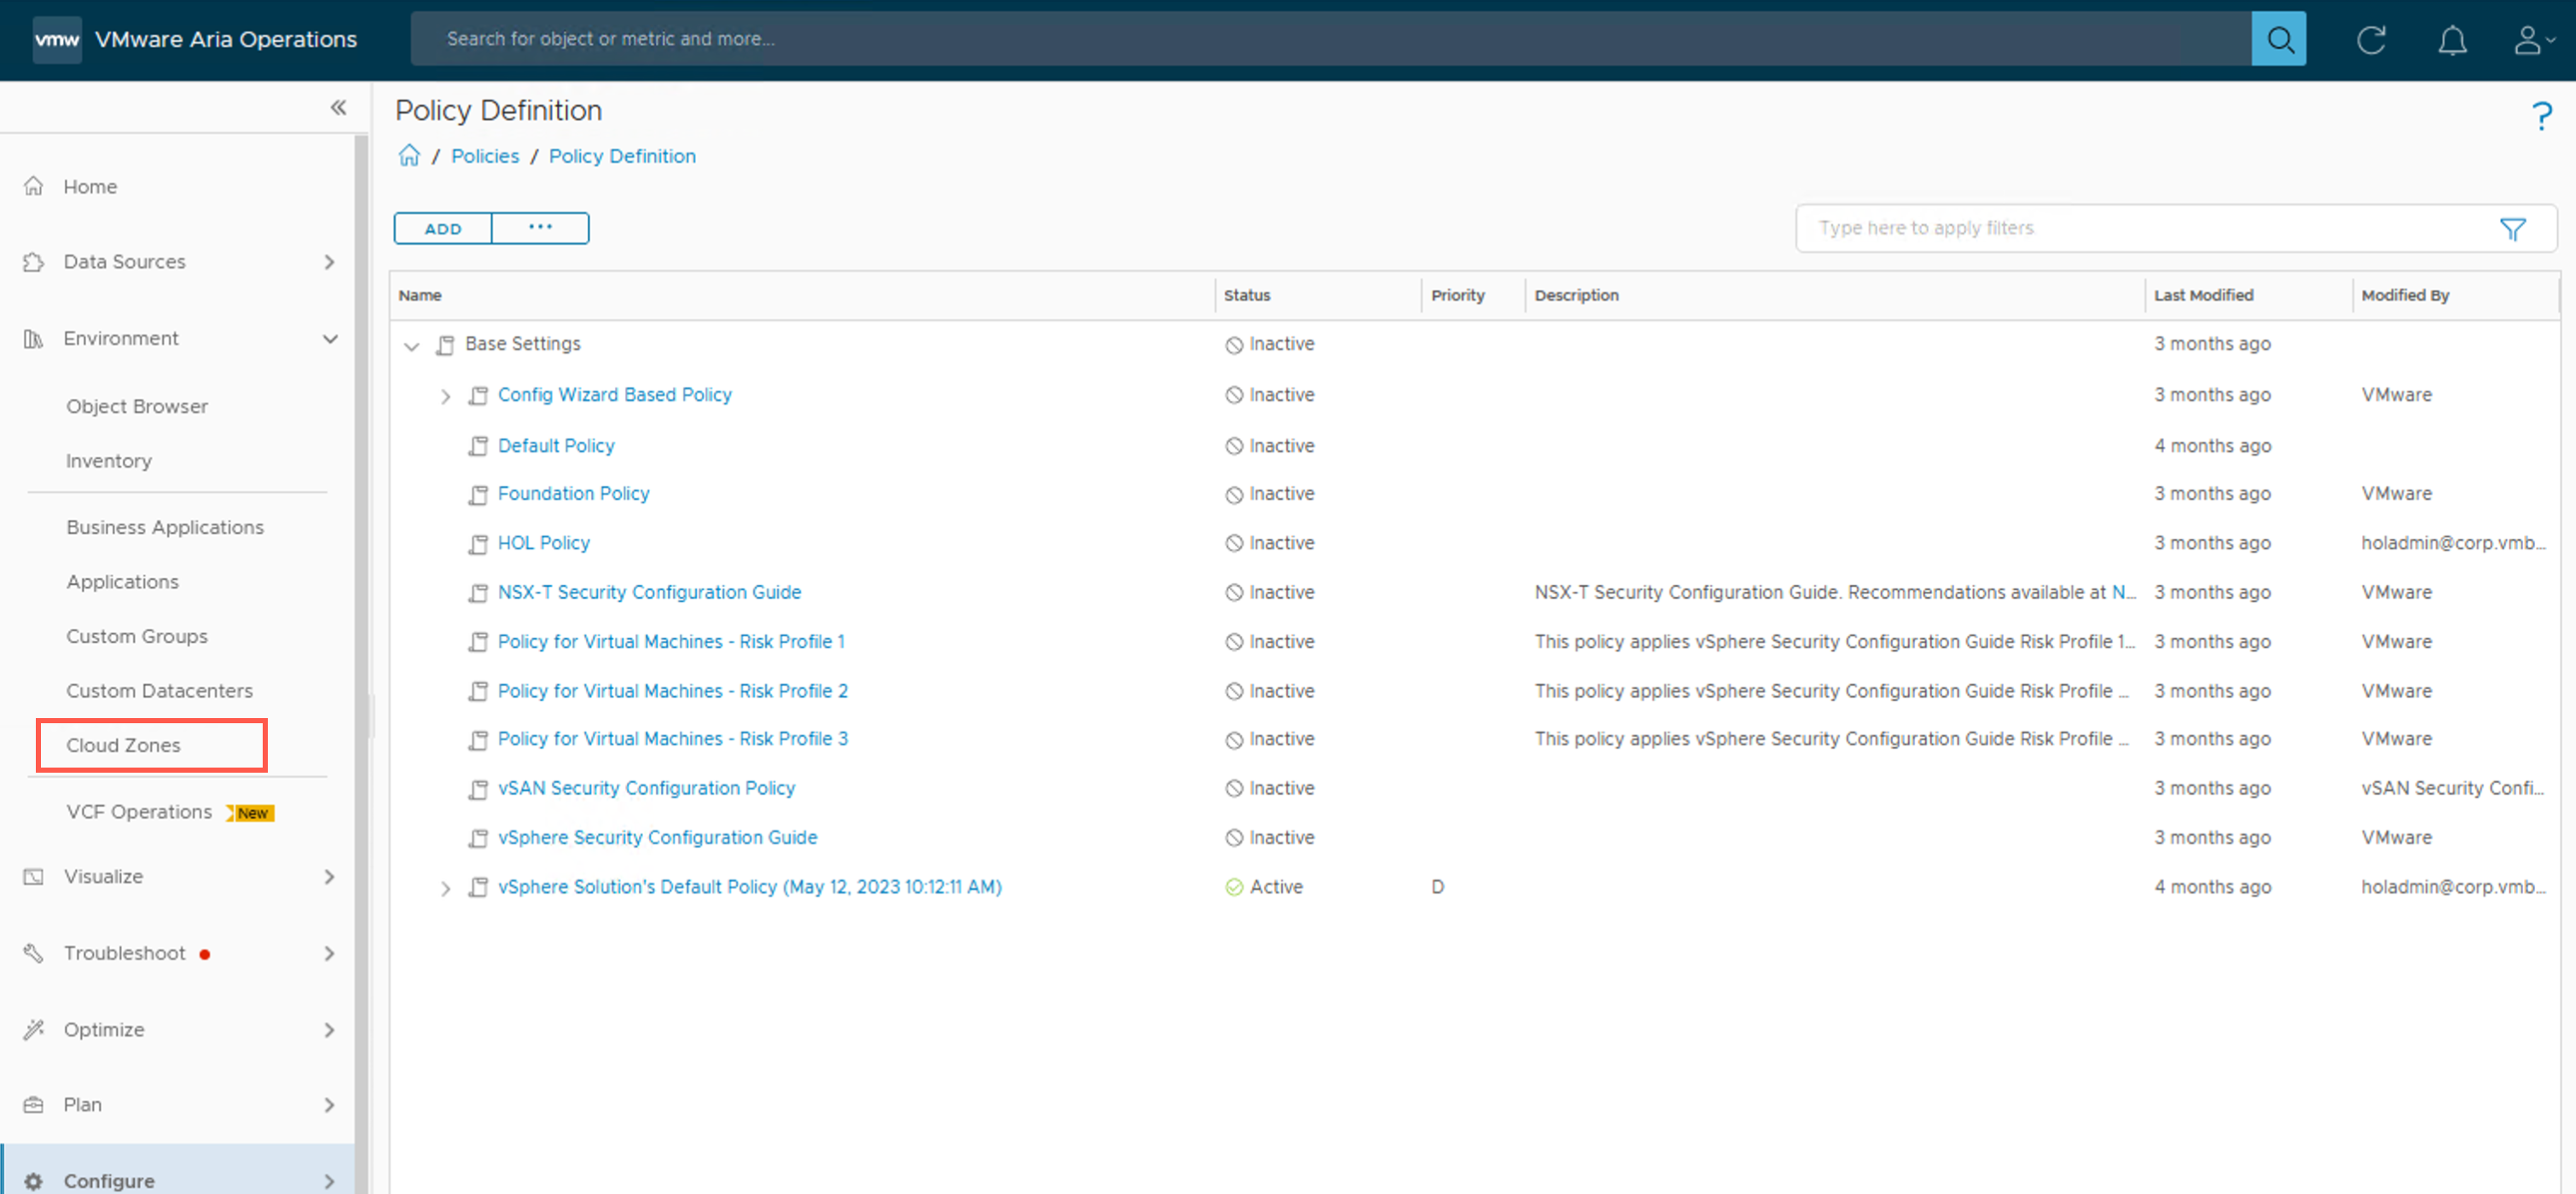The image size is (2576, 1194).
Task: Open Cloud Zones in sidebar
Action: pos(124,745)
